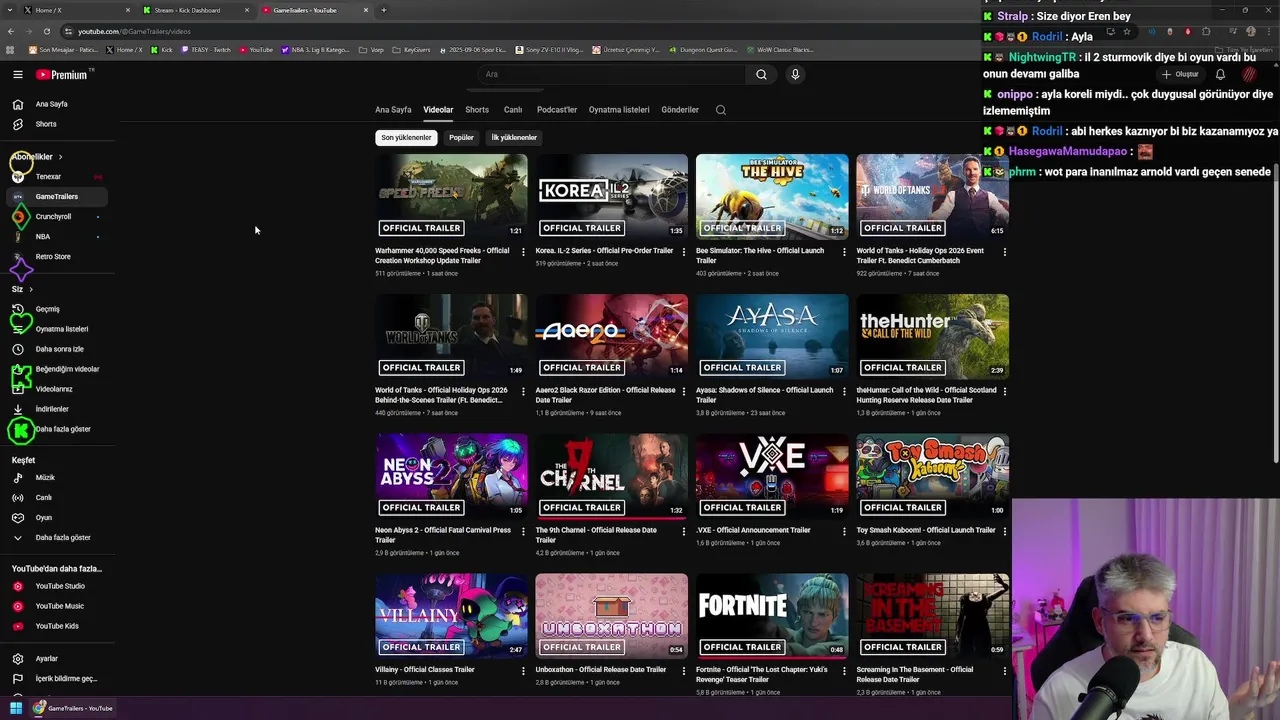The height and width of the screenshot is (720, 1280).
Task: Open Videolarınız in sidebar
Action: pos(56,389)
